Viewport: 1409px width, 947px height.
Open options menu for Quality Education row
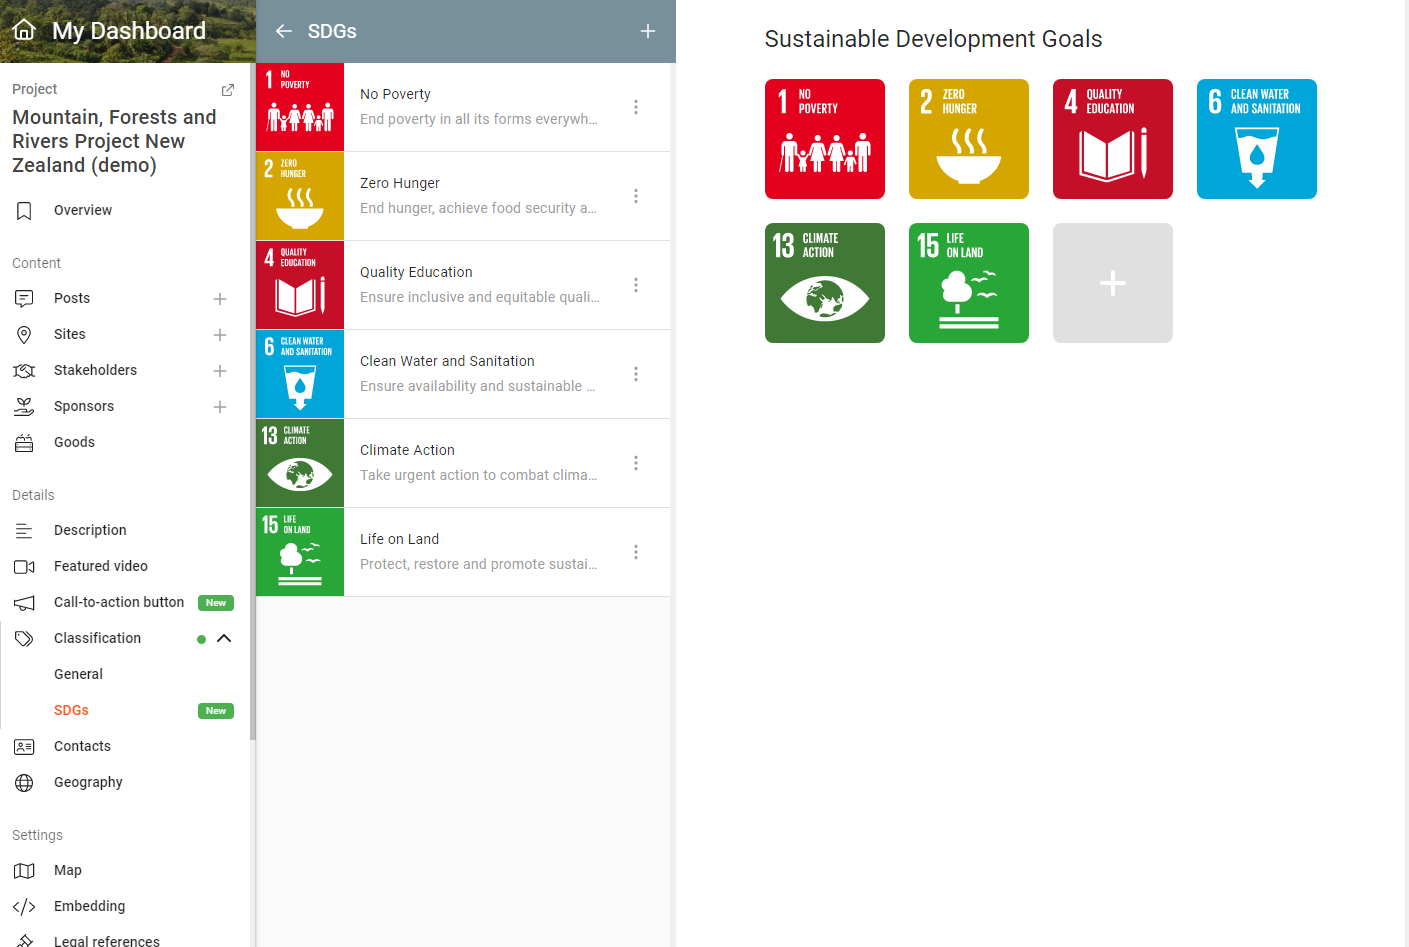(636, 285)
